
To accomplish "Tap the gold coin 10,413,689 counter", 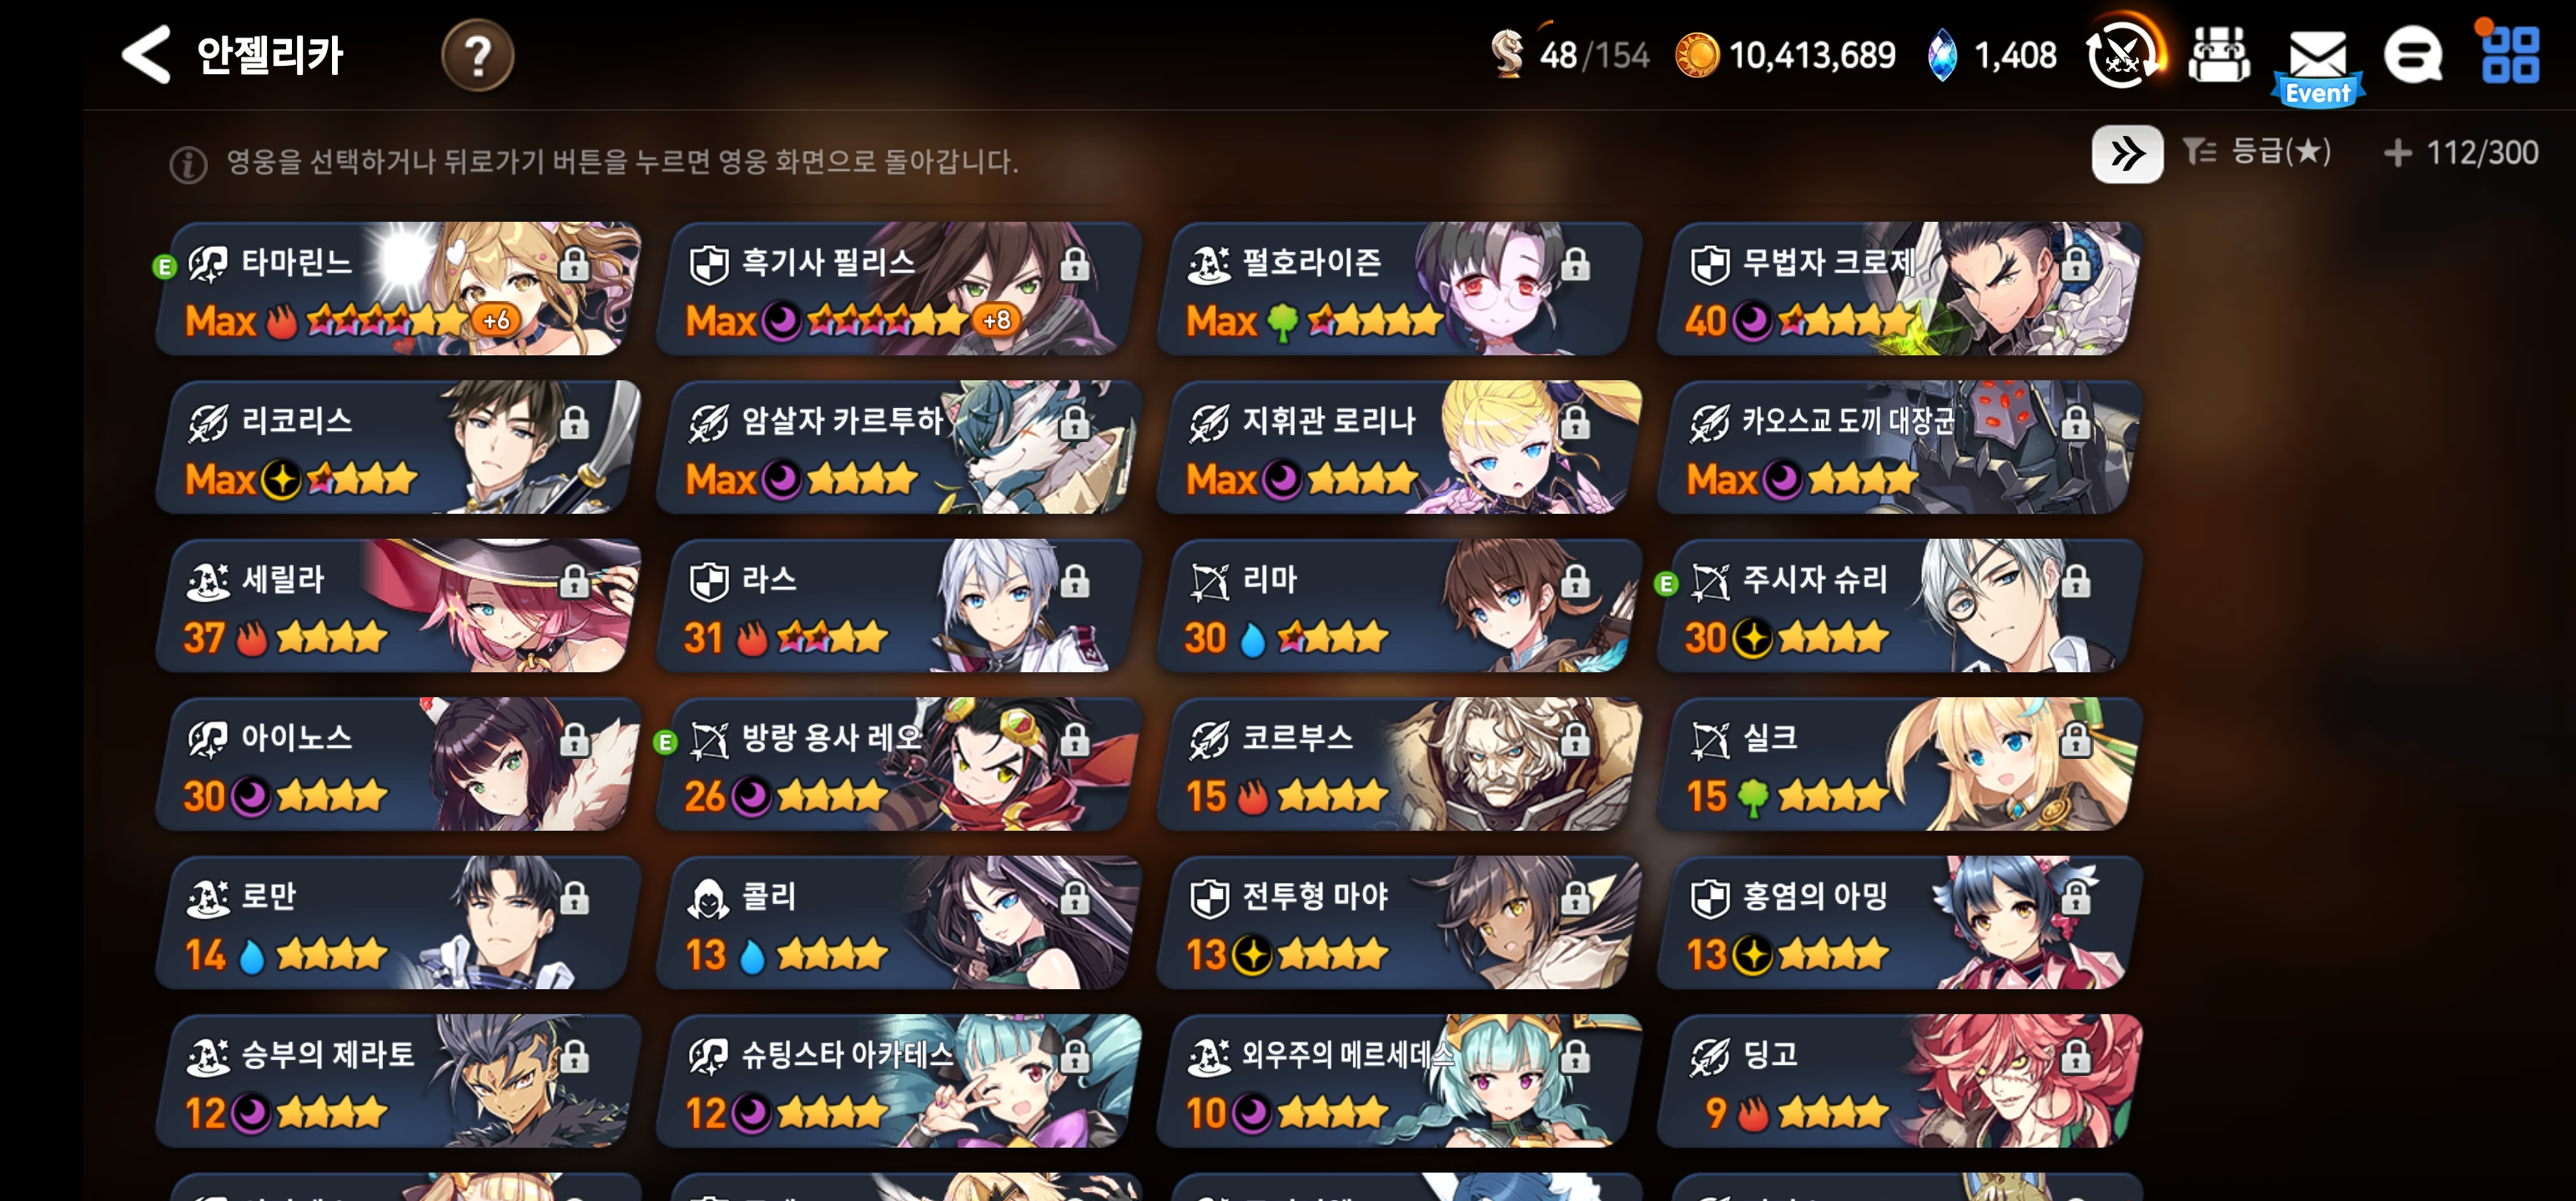I will (x=1785, y=55).
